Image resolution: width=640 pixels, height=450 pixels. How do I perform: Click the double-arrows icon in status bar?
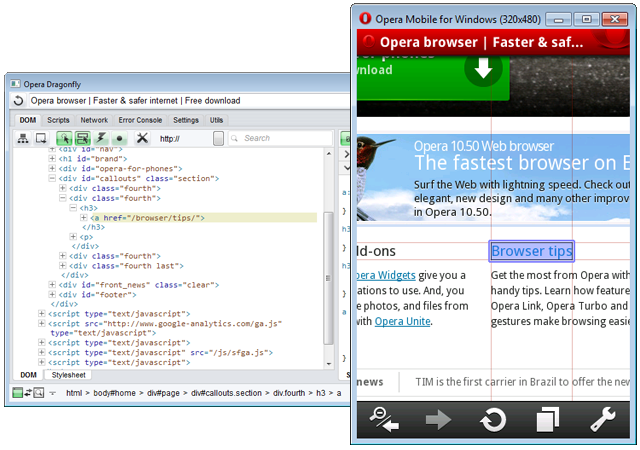point(28,393)
